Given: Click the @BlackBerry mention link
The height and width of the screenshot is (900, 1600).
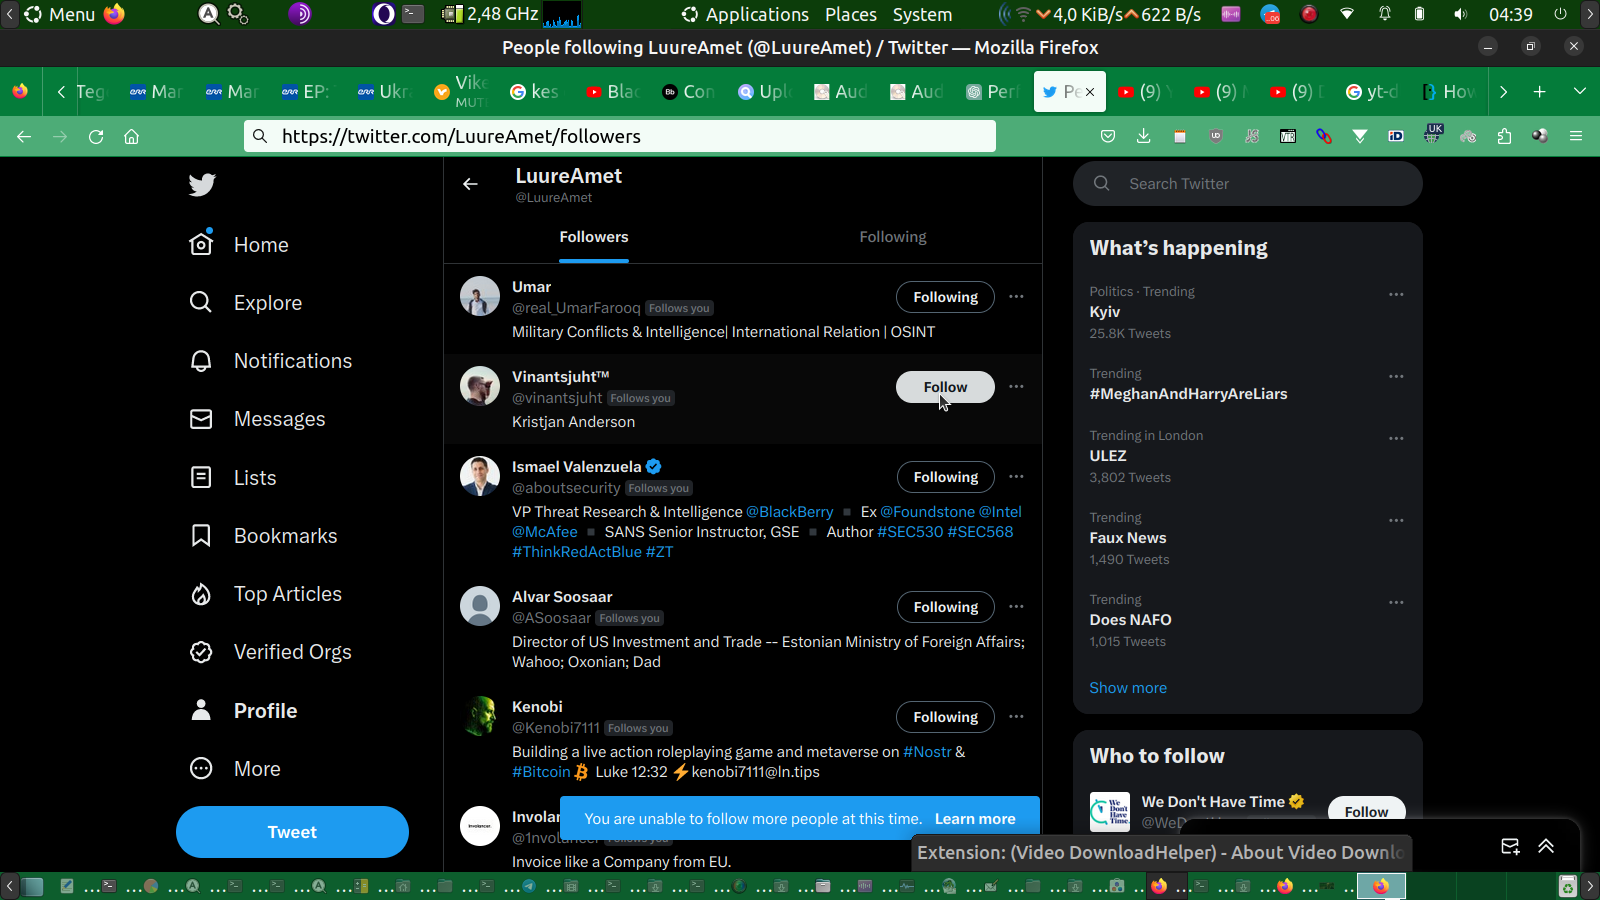Looking at the screenshot, I should click(x=790, y=512).
